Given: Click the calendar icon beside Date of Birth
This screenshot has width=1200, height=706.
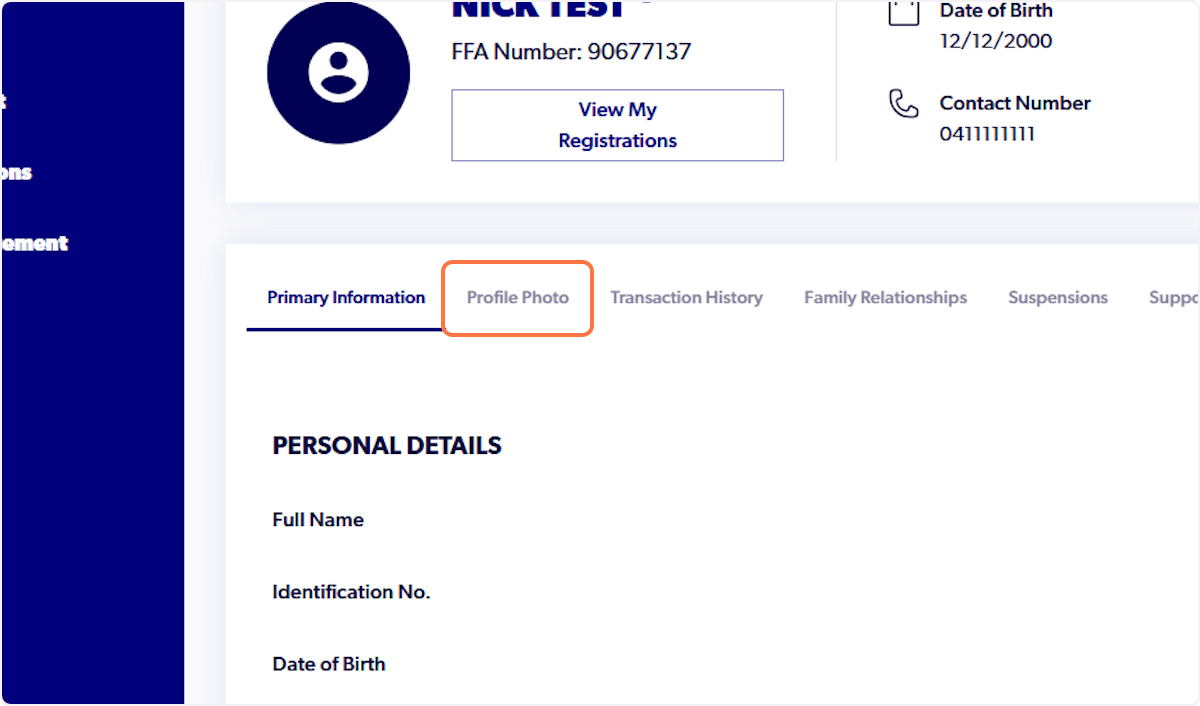Looking at the screenshot, I should click(904, 11).
